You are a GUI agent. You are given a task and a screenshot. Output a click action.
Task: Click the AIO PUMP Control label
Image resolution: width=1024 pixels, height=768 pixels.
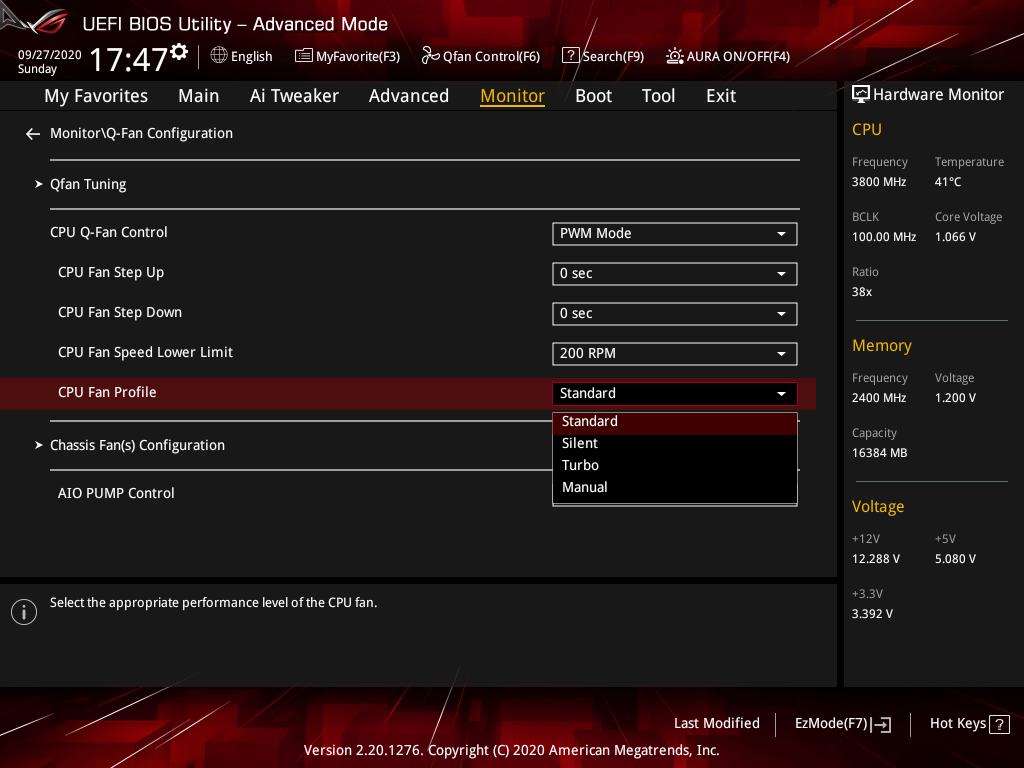tap(116, 493)
